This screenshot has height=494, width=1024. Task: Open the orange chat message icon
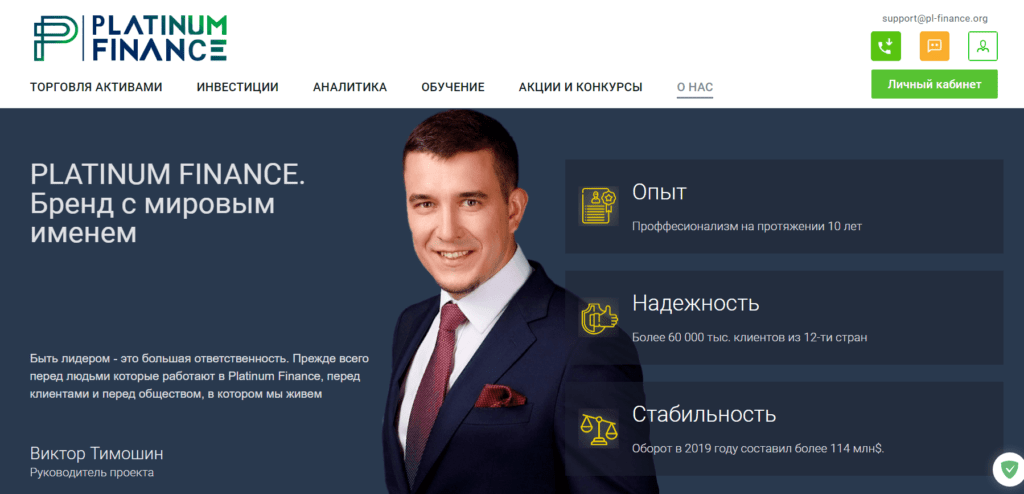click(x=935, y=46)
